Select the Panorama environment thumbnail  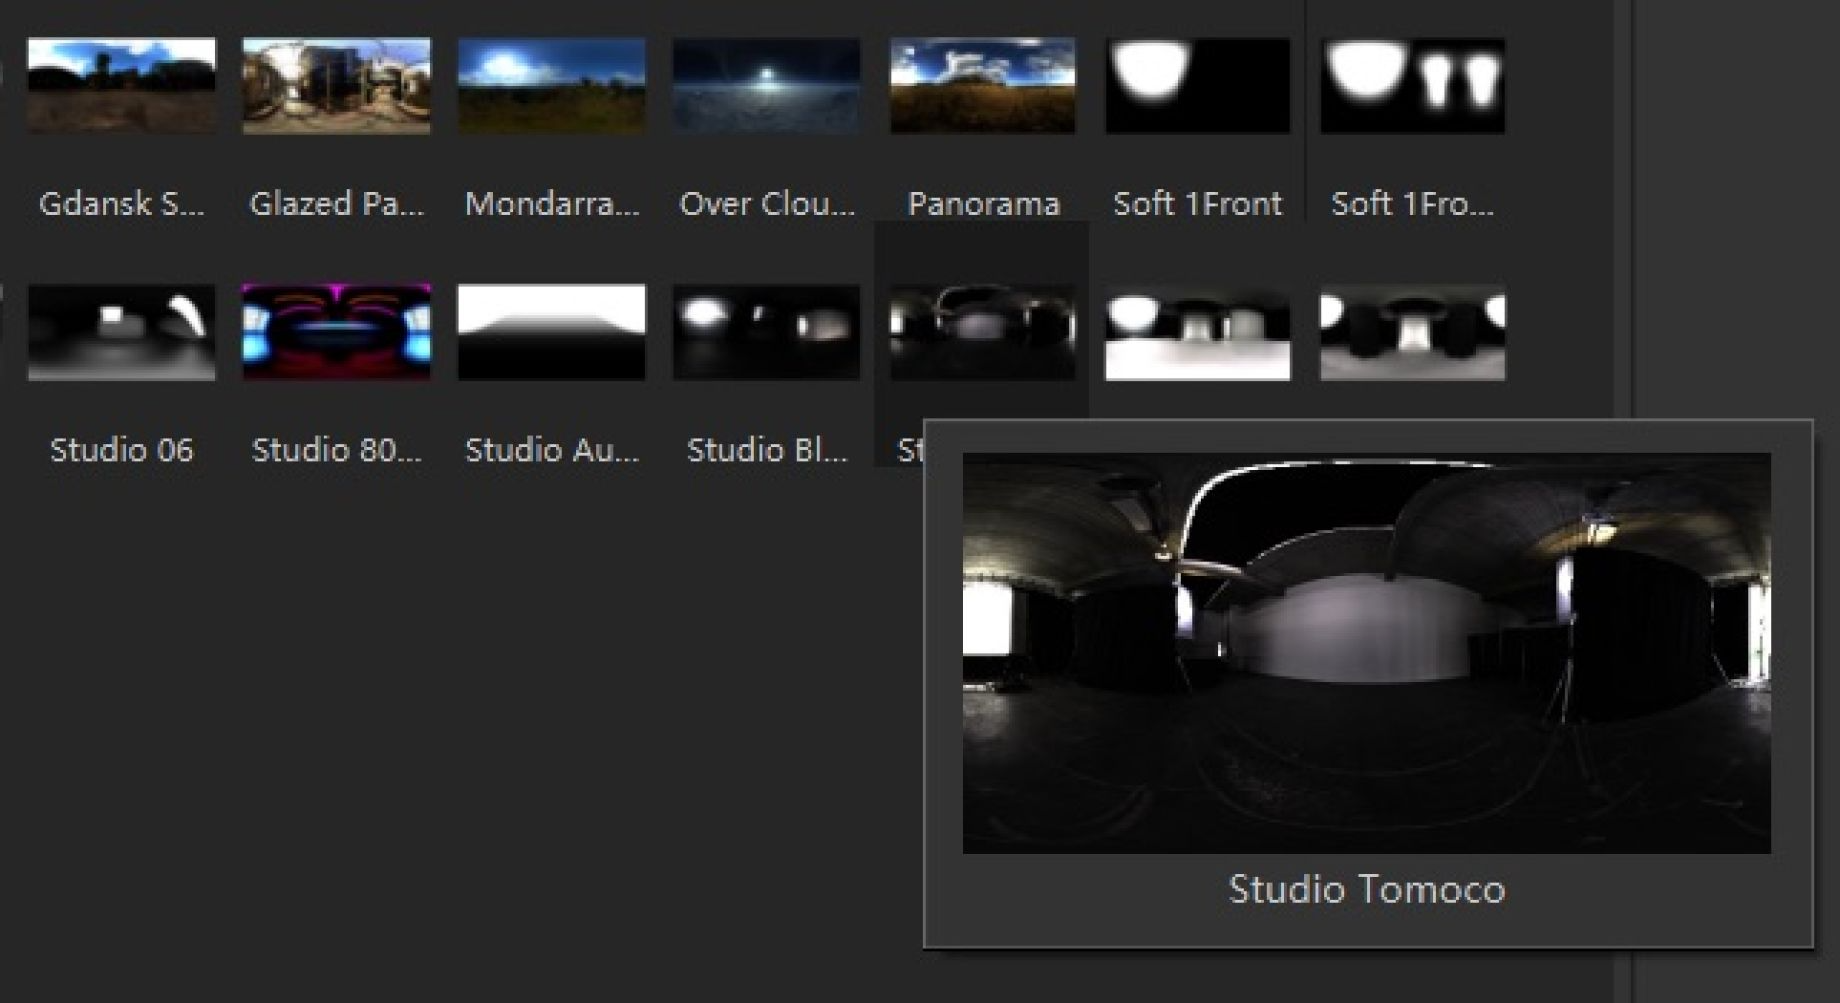click(983, 86)
